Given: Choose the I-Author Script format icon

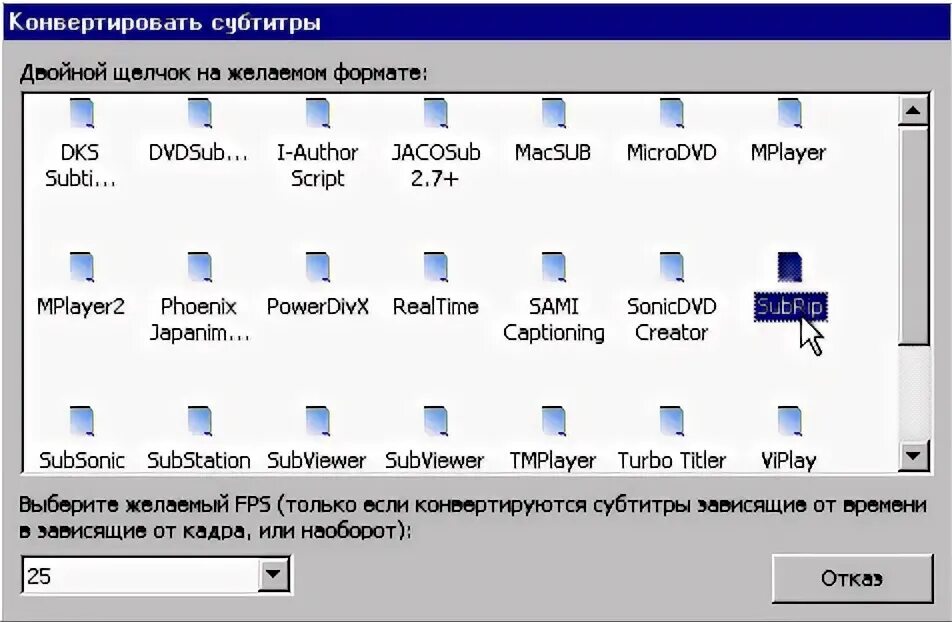Looking at the screenshot, I should click(318, 114).
